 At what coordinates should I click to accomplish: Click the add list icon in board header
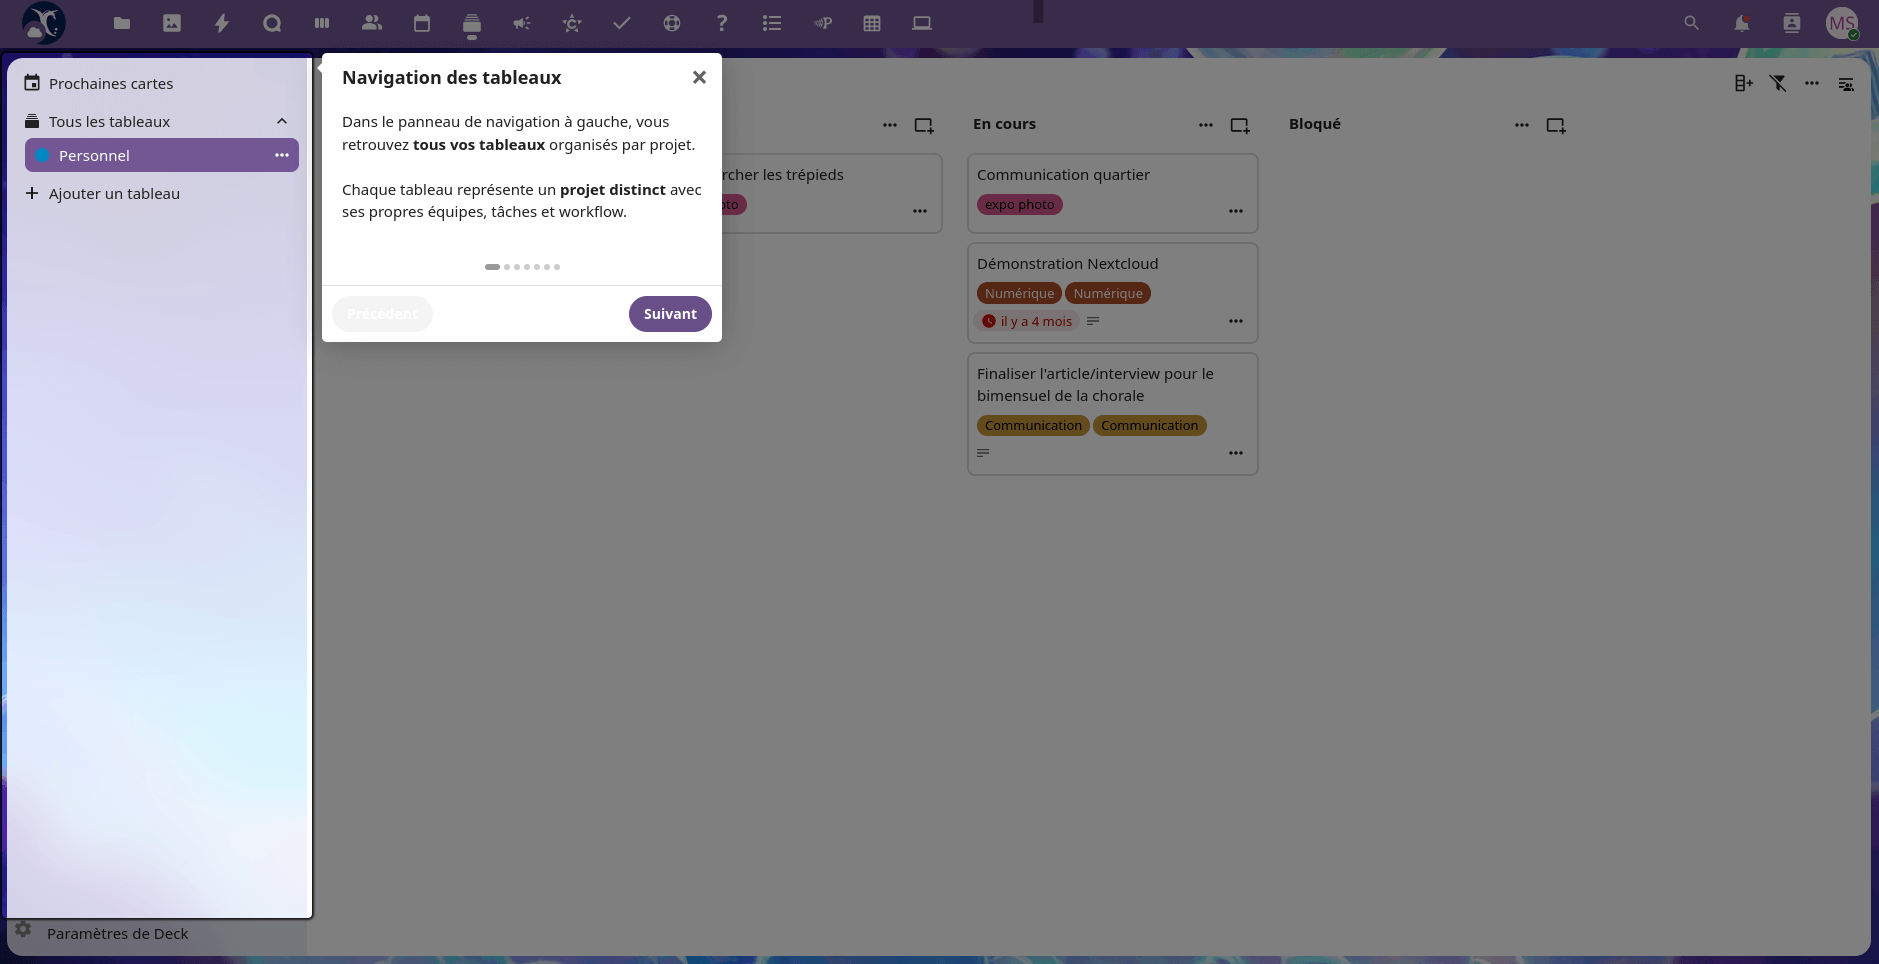(1743, 84)
